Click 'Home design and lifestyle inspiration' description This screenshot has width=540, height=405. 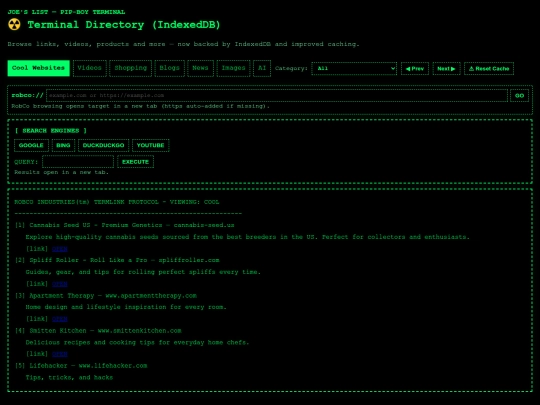click(x=126, y=307)
